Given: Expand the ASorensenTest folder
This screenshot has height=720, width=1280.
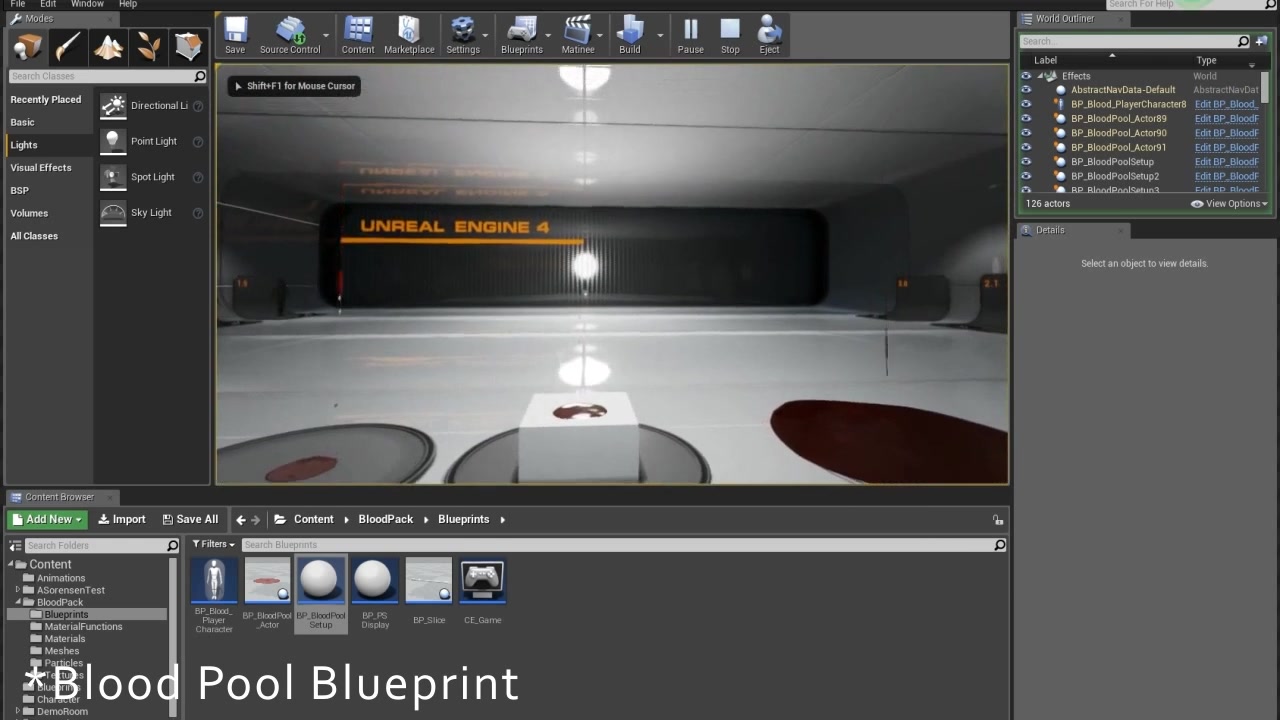Looking at the screenshot, I should [18, 590].
